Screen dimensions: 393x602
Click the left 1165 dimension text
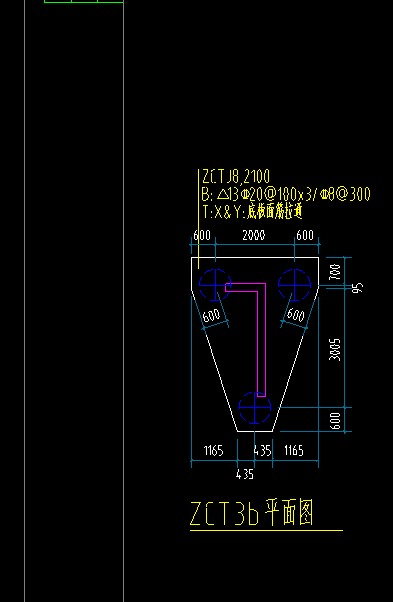coord(213,450)
